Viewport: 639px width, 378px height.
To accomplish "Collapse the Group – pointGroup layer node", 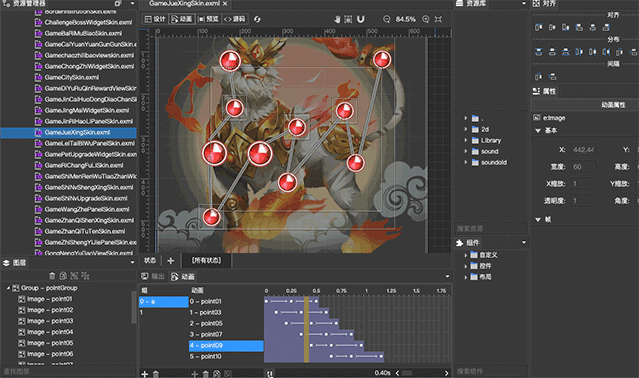I will [8, 288].
